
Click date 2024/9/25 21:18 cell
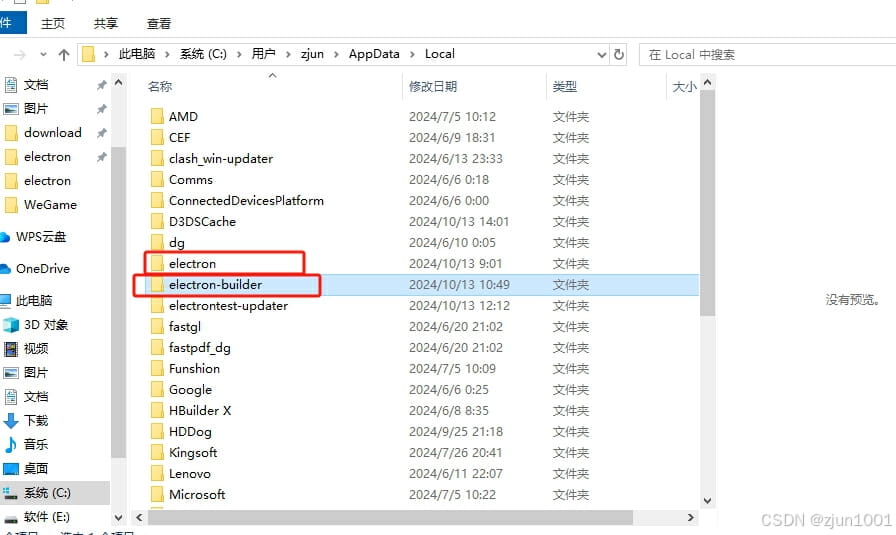pos(456,432)
